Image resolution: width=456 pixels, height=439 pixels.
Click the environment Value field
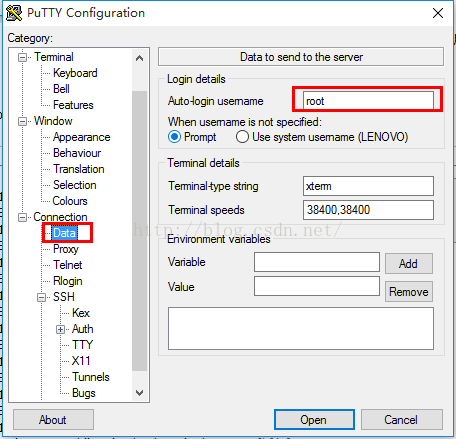click(x=317, y=286)
